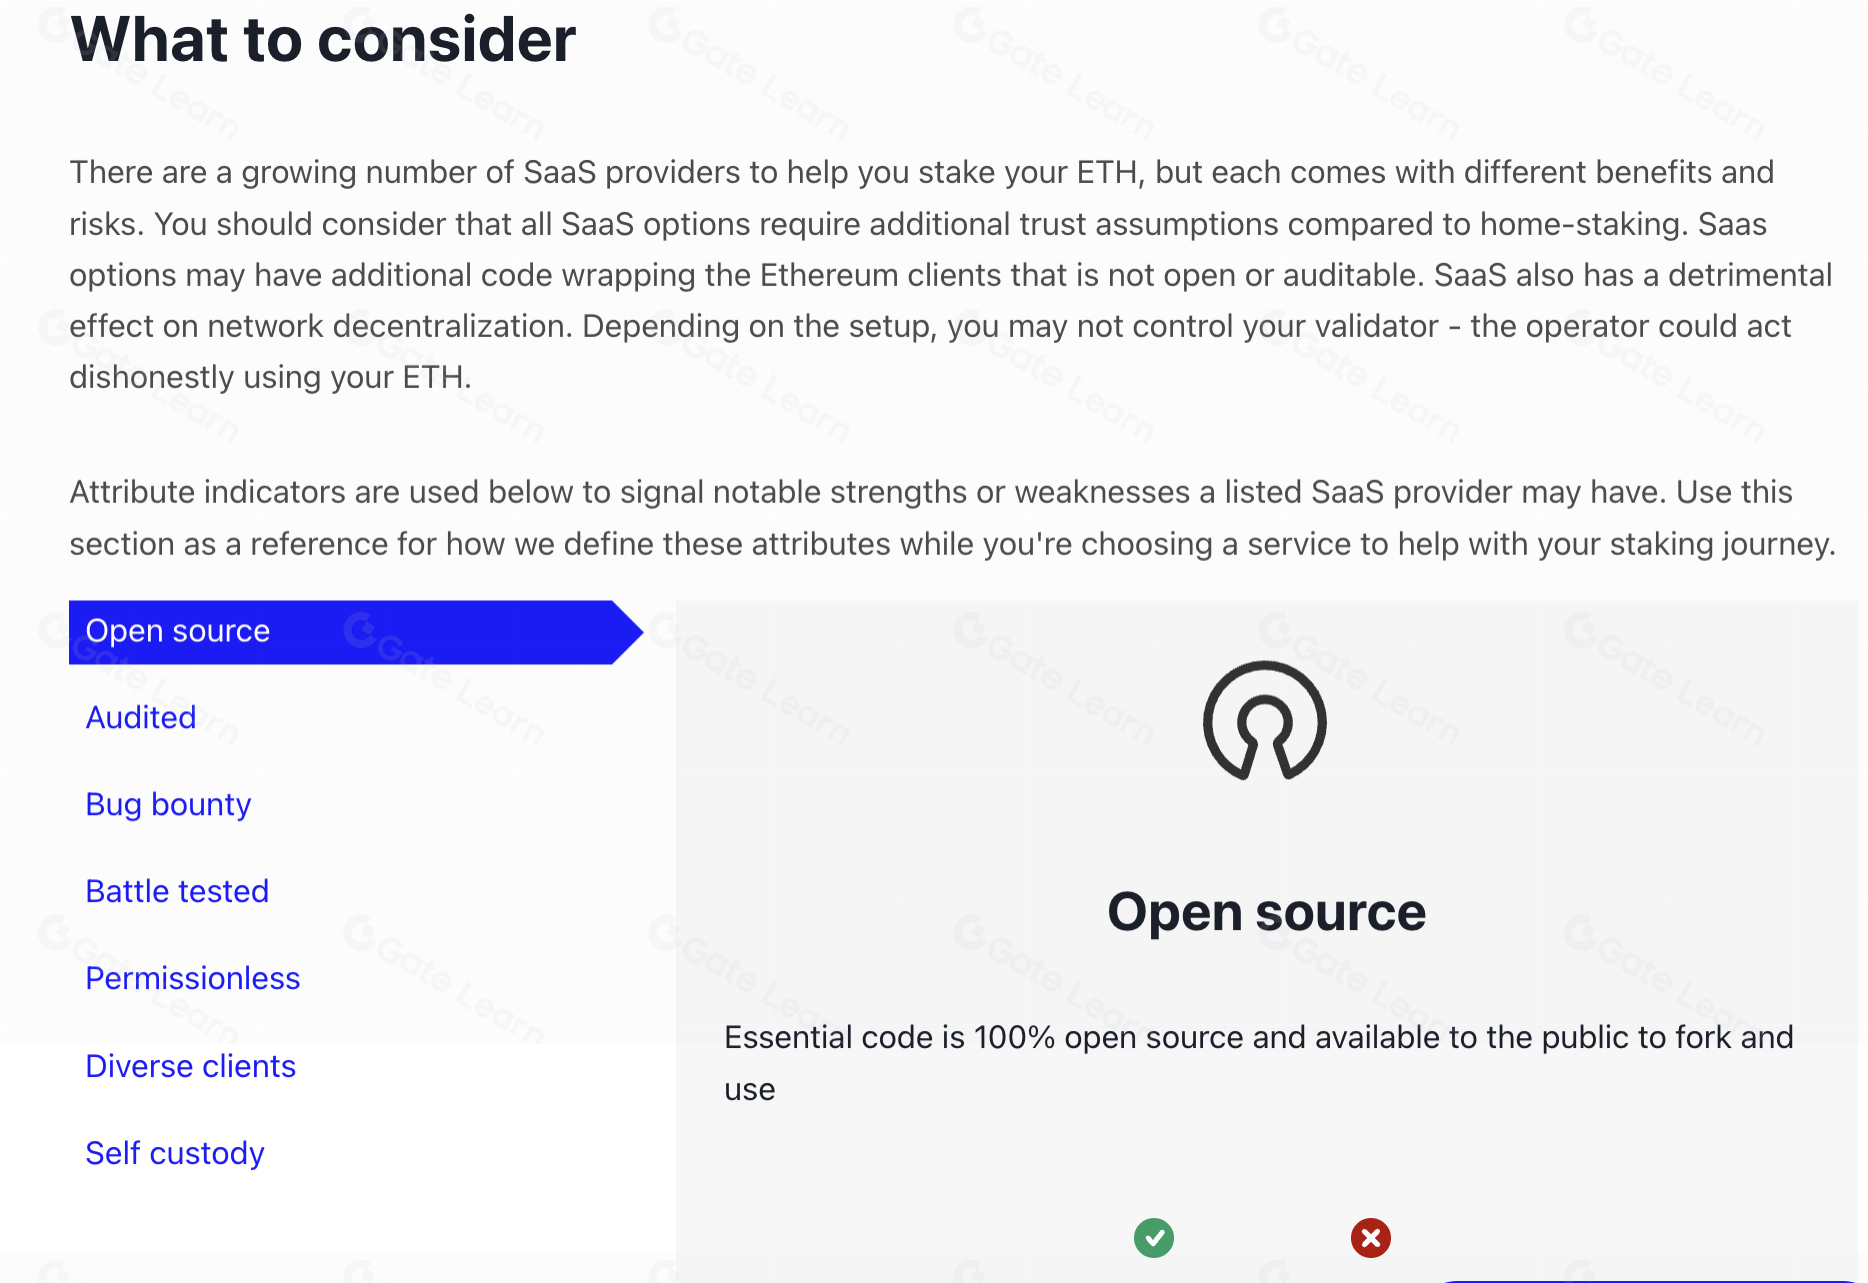Click the red X cross icon
Viewport: 1868px width, 1283px height.
1370,1238
